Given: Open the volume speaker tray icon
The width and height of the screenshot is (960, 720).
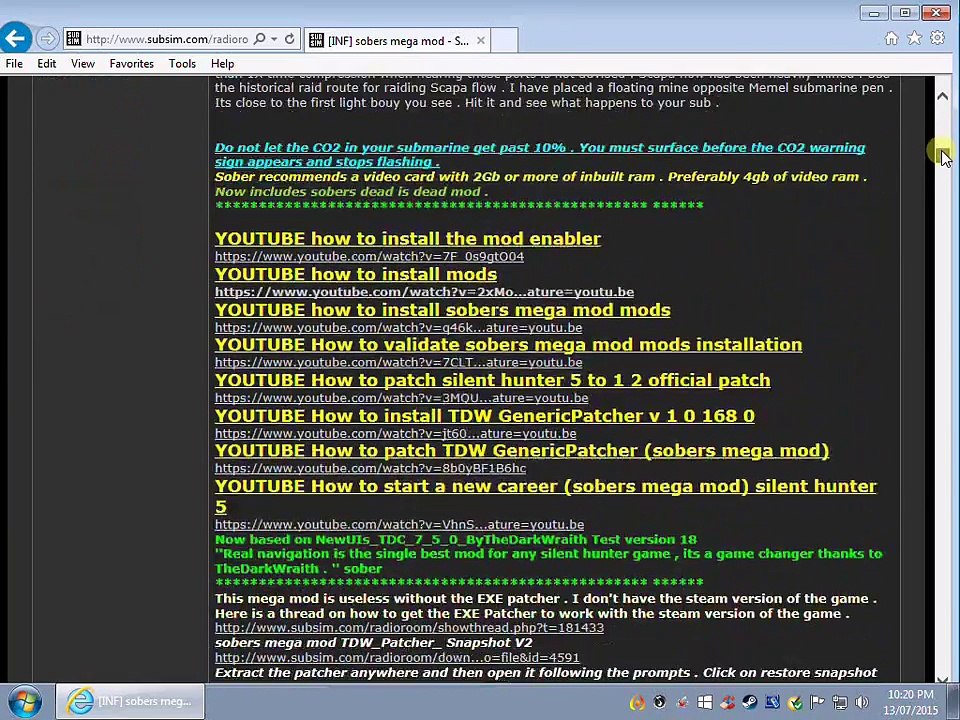Looking at the screenshot, I should tap(862, 702).
